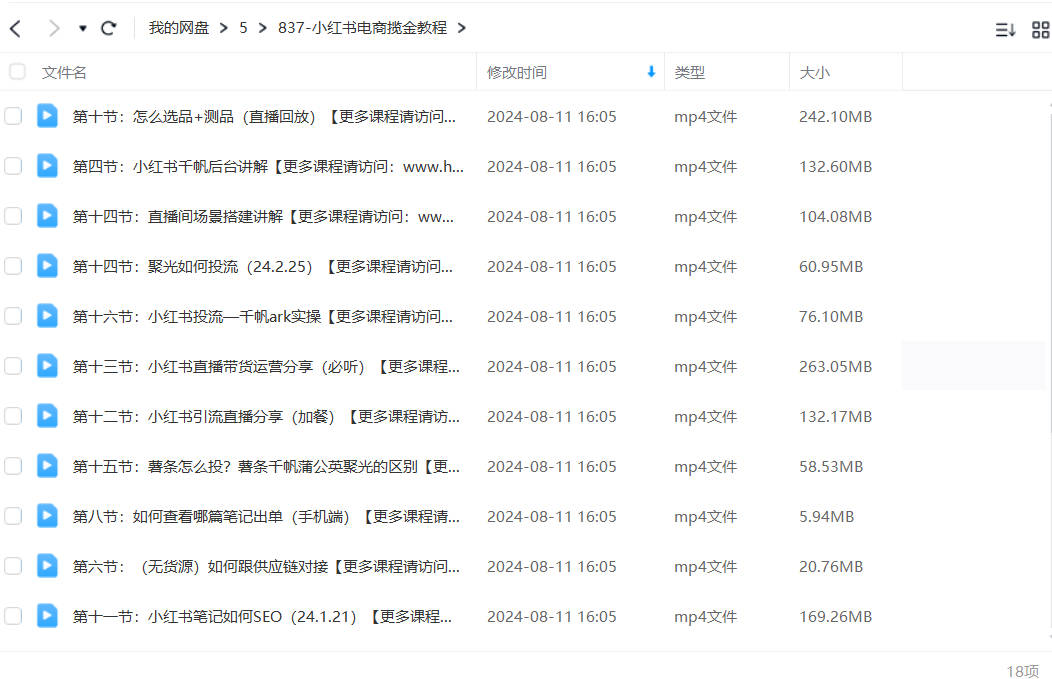Image resolution: width=1052 pixels, height=679 pixels.
Task: Expand chevron after the 5 breadcrumb
Action: (x=262, y=28)
